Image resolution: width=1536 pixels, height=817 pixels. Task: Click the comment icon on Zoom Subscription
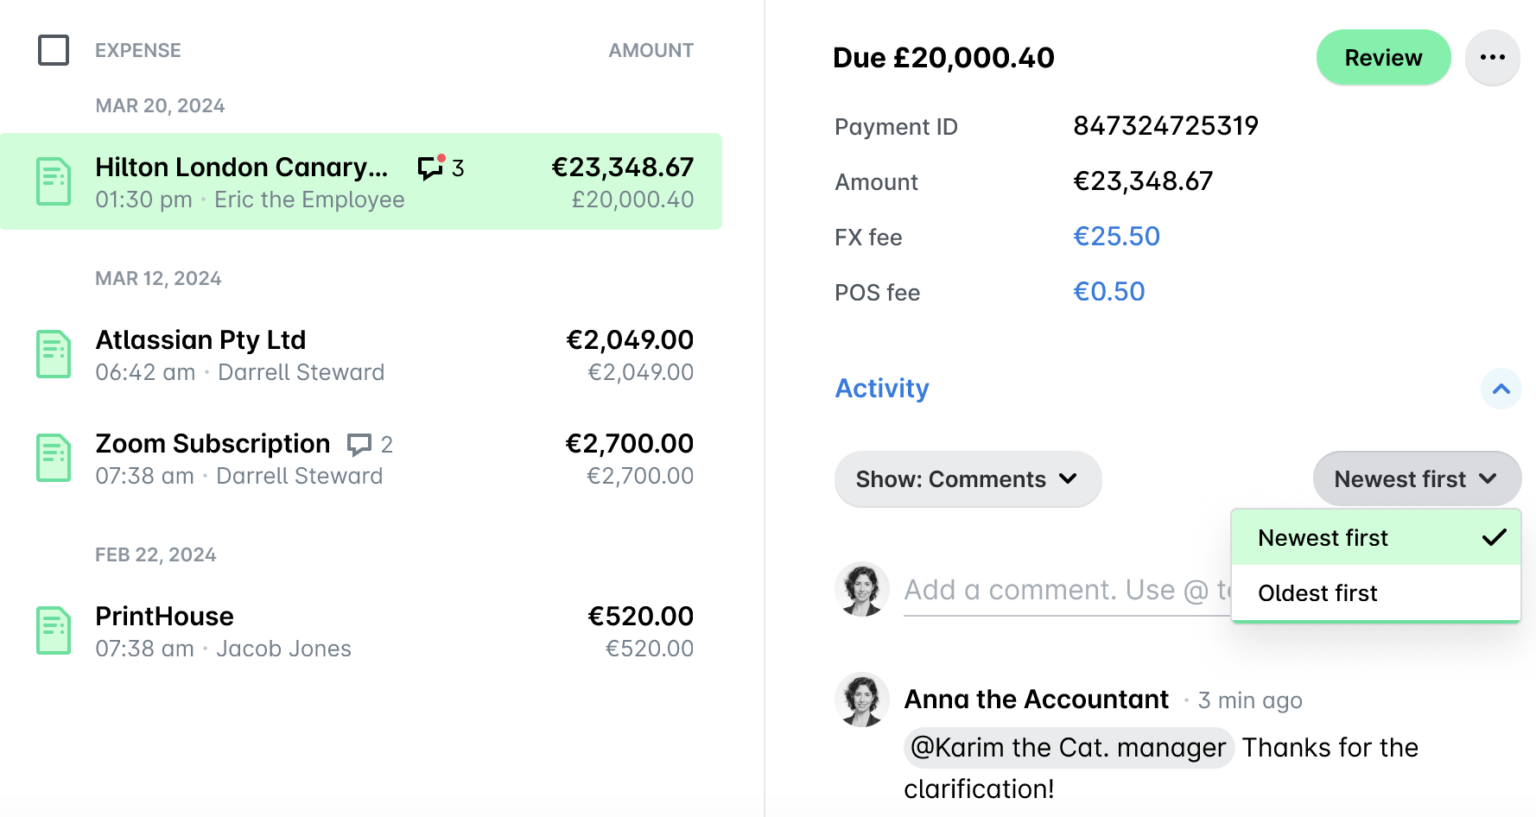(361, 445)
